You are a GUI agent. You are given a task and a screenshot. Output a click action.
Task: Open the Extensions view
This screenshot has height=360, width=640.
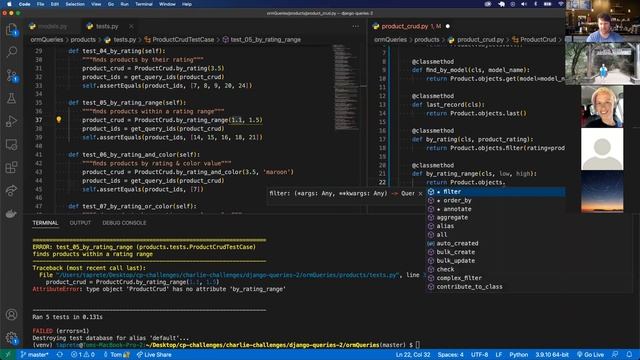pyautogui.click(x=11, y=167)
